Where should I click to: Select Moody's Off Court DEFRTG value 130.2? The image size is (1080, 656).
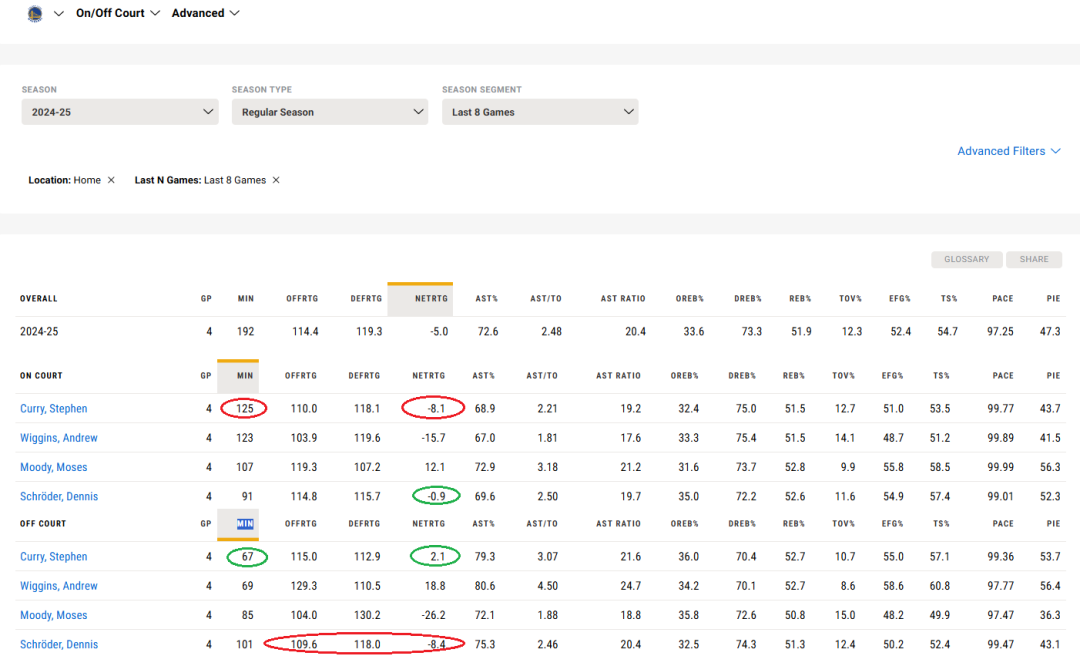pos(367,615)
